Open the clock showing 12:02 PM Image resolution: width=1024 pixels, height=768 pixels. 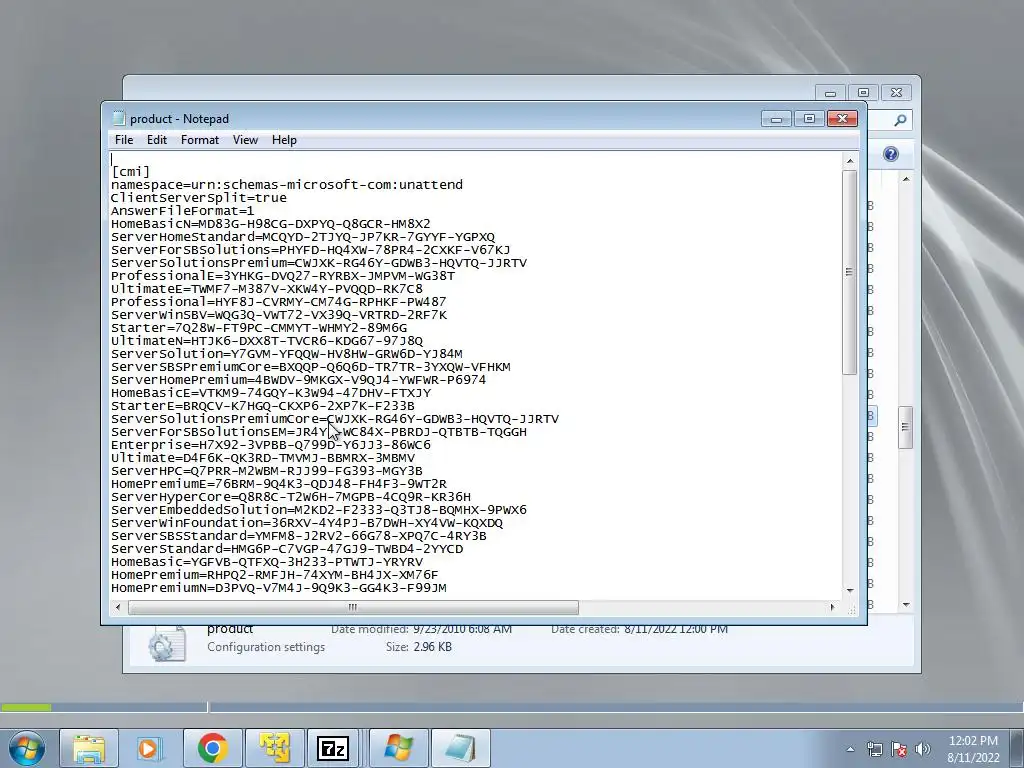[x=973, y=749]
